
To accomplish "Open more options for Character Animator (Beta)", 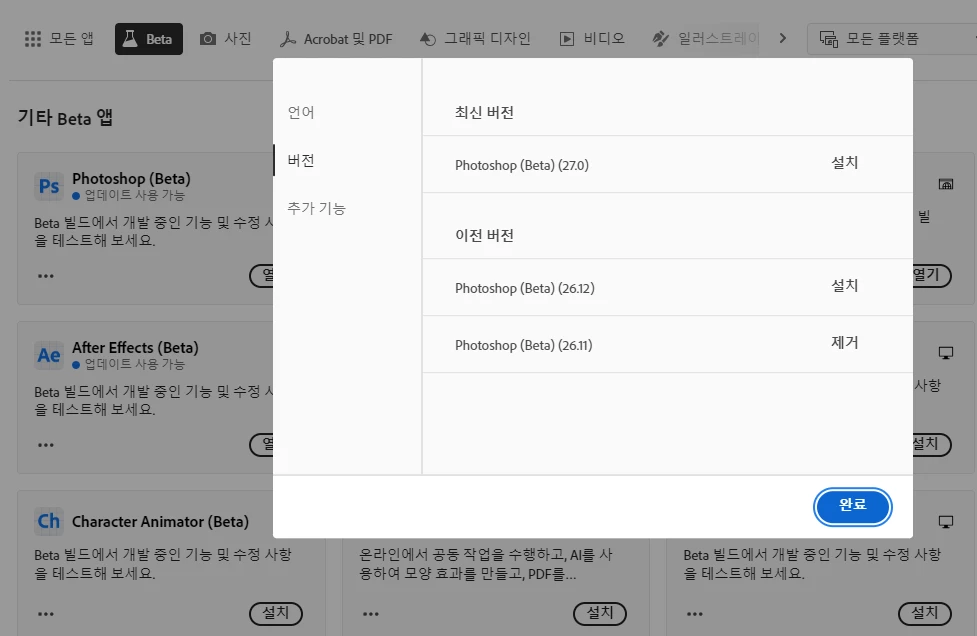I will [x=45, y=614].
